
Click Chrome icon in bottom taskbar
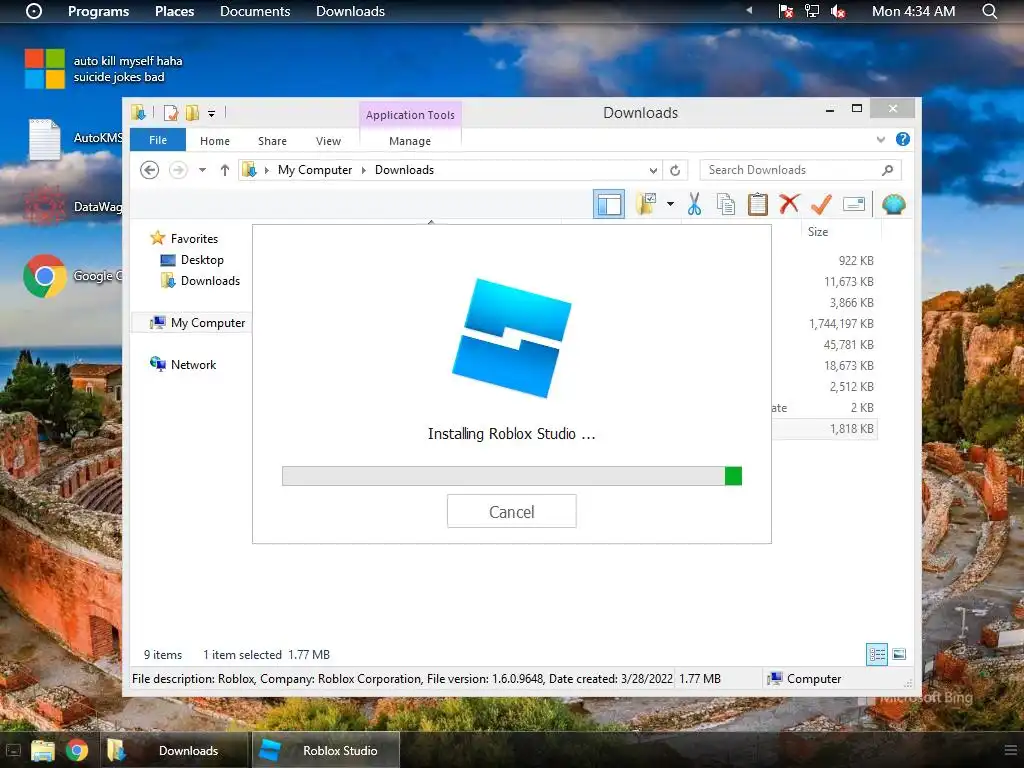click(x=76, y=750)
